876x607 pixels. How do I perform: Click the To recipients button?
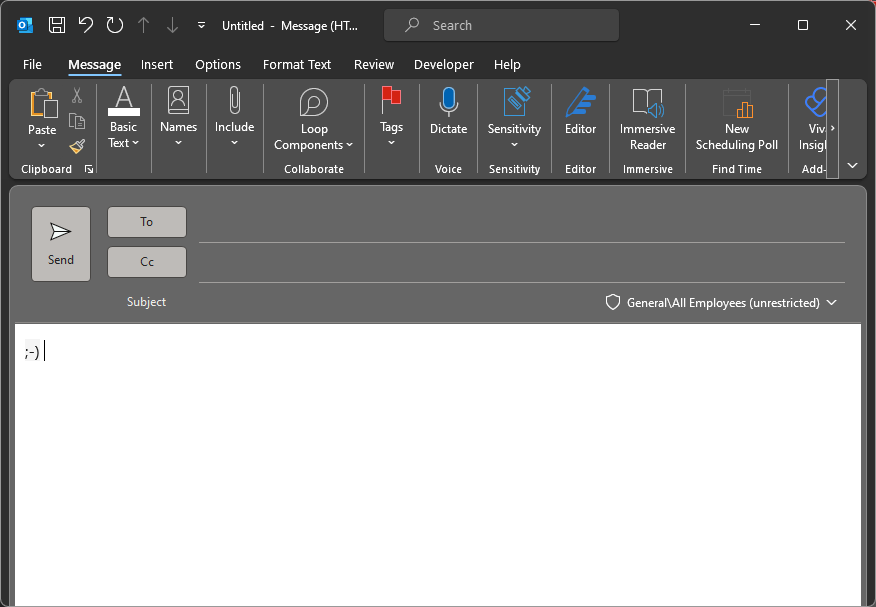[147, 222]
